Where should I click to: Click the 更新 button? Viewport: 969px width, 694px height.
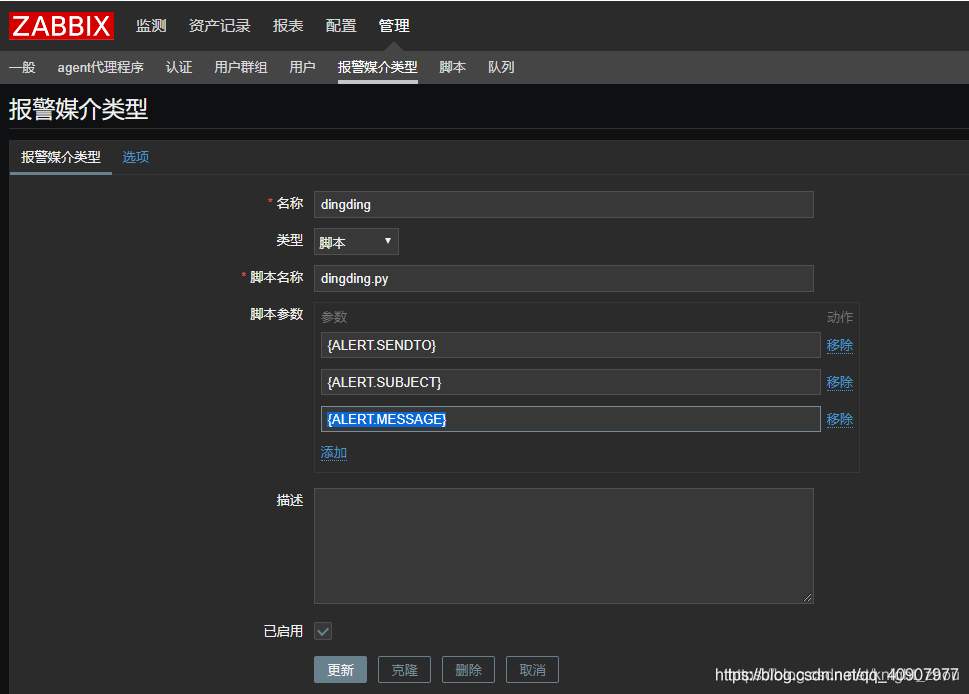341,670
